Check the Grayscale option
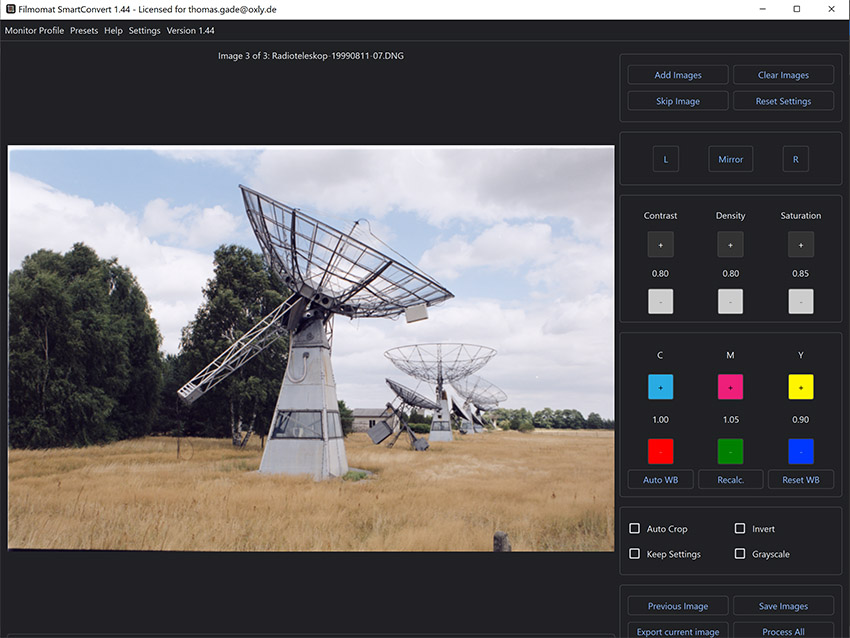Viewport: 850px width, 638px height. (x=740, y=554)
